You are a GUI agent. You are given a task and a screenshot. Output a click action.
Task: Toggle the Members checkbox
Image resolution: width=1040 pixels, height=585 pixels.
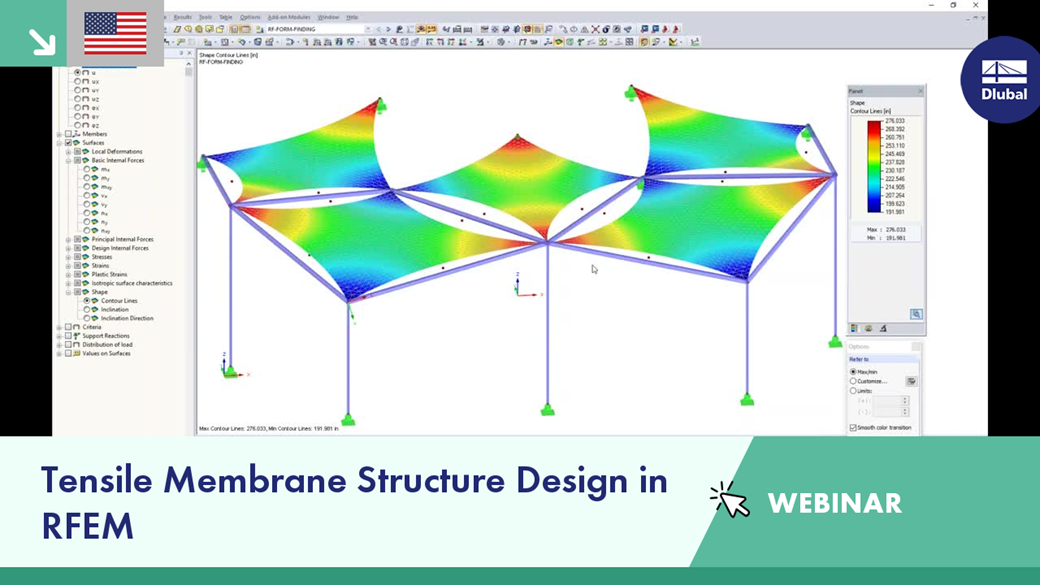[68, 134]
